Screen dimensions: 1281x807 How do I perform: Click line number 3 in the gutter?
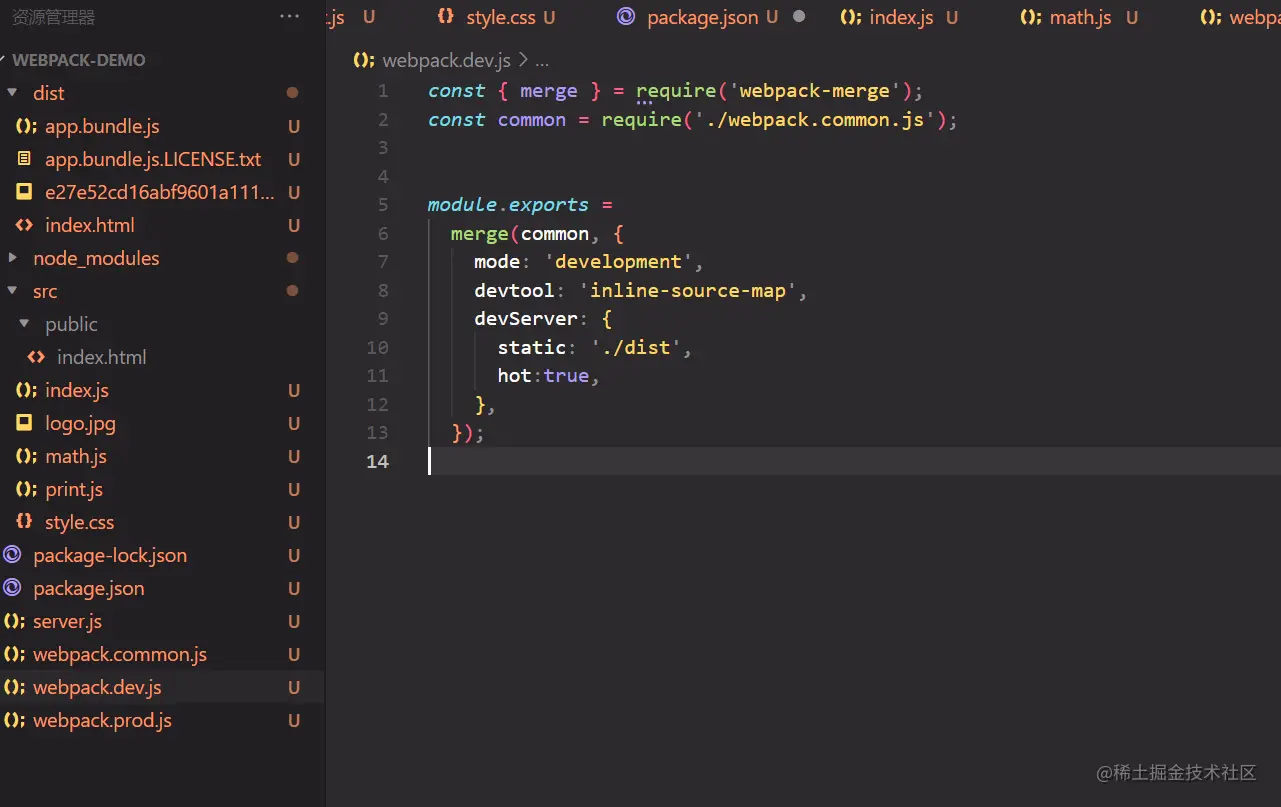click(x=383, y=148)
